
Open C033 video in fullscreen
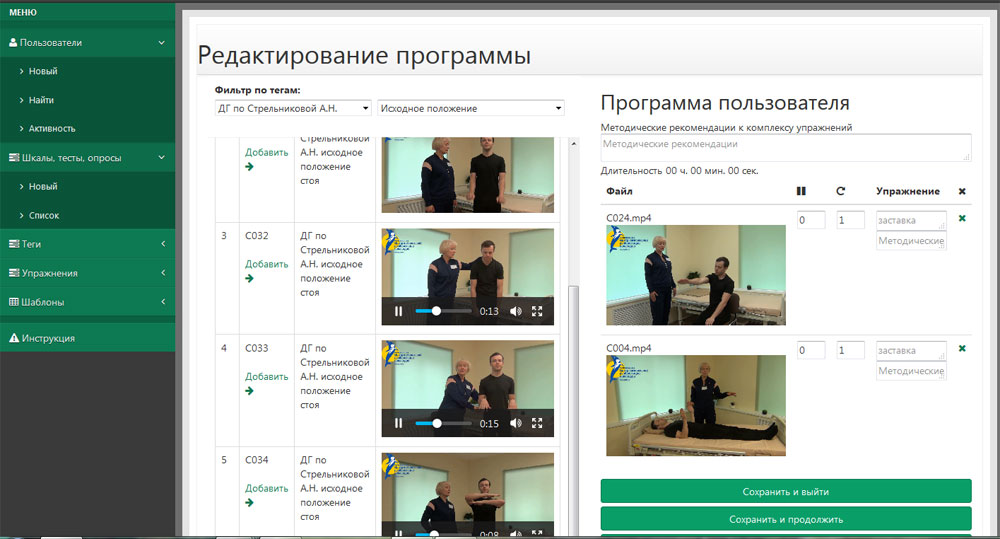(x=537, y=423)
